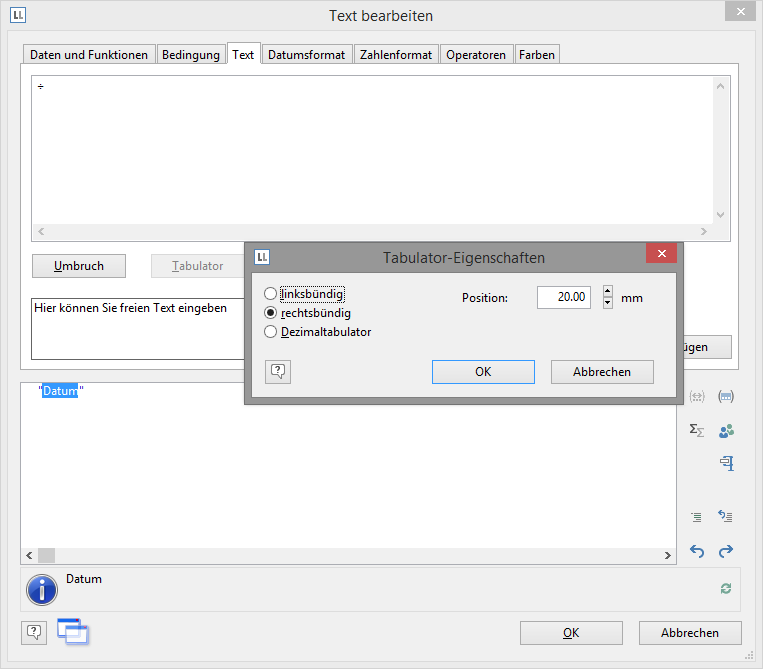Screen dimensions: 763x669
Task: Increase Position value with up stepper arrow
Action: [x=607, y=292]
